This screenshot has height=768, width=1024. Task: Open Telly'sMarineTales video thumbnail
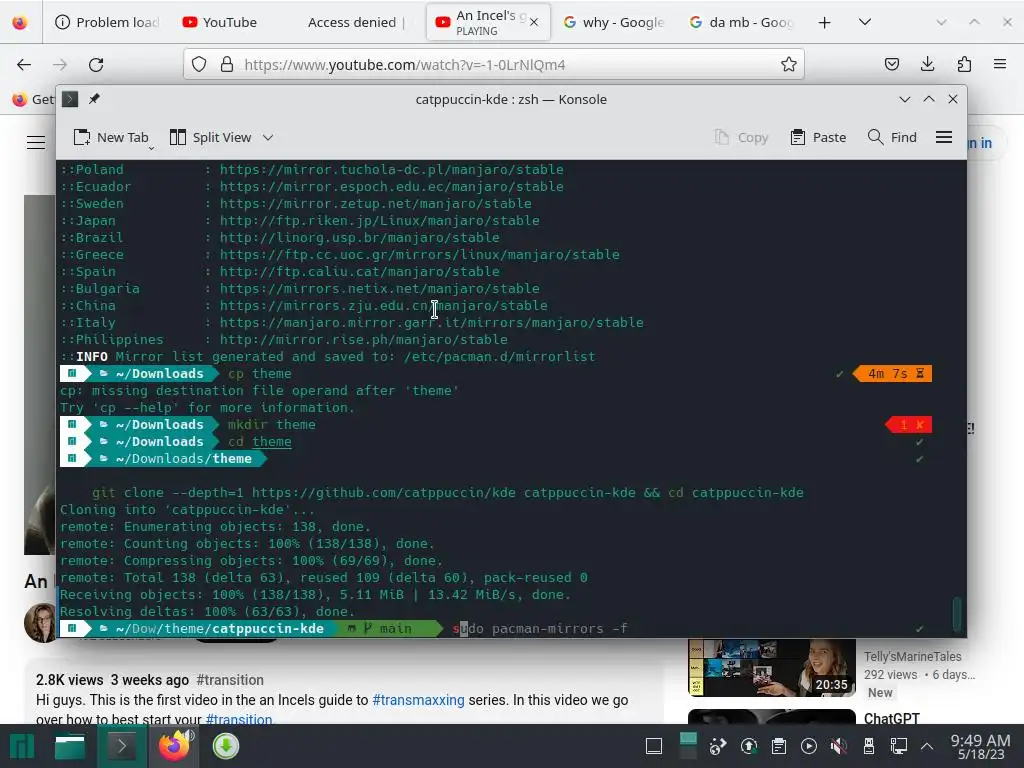pyautogui.click(x=772, y=667)
